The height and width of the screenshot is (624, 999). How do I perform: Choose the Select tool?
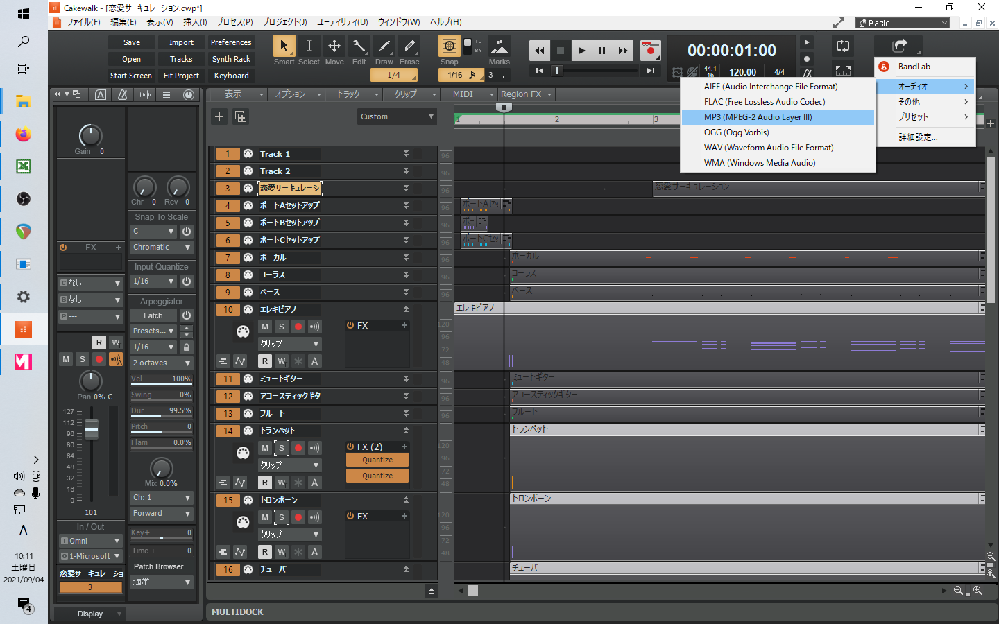309,47
